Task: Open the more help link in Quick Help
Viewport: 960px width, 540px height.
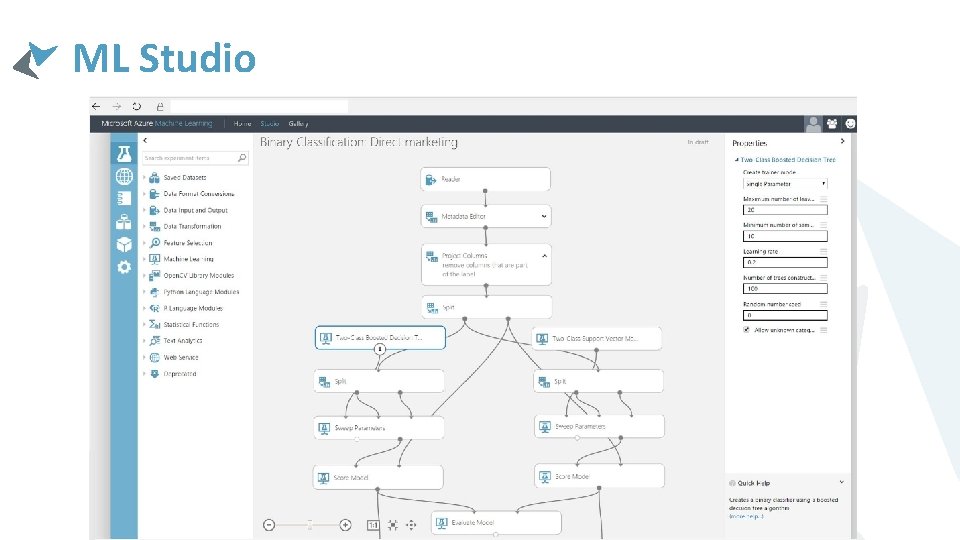Action: pyautogui.click(x=746, y=517)
